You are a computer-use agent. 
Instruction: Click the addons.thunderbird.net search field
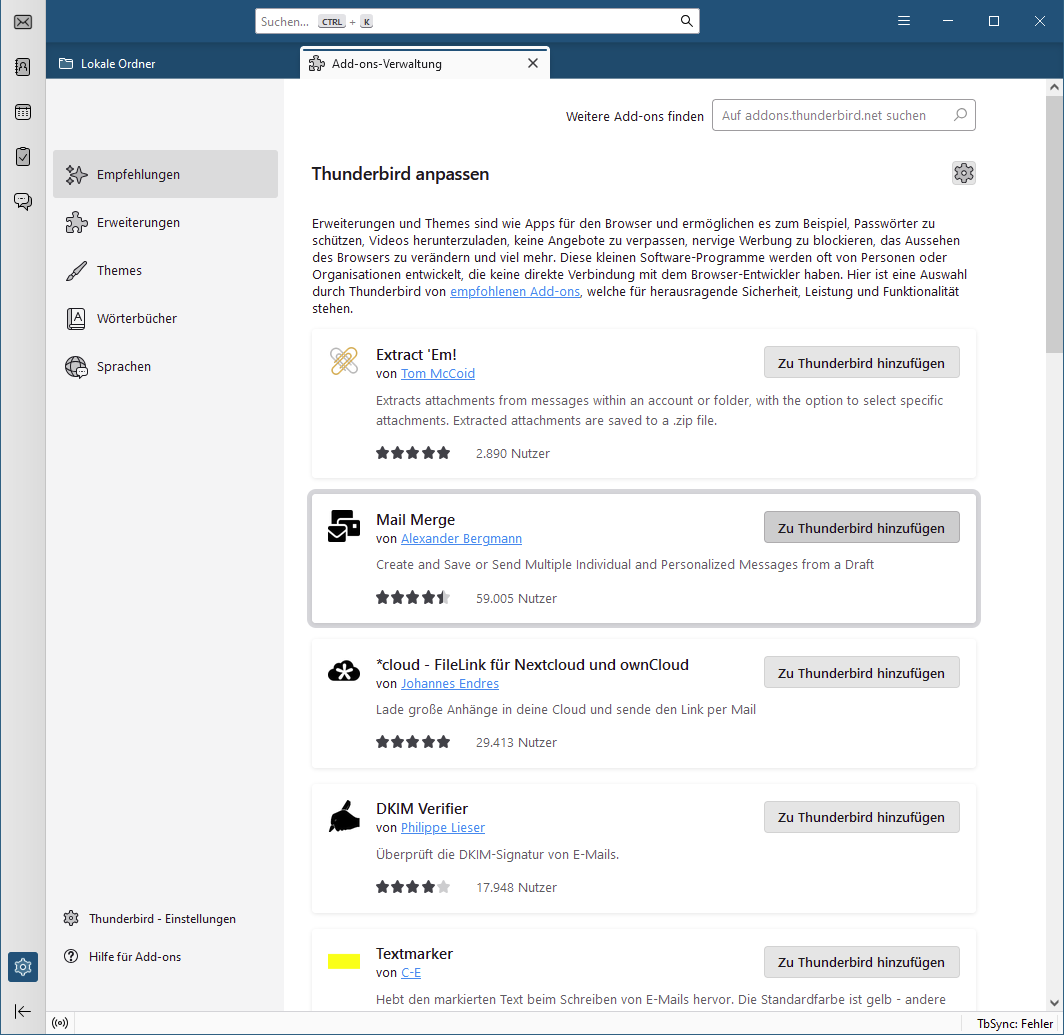coord(843,115)
